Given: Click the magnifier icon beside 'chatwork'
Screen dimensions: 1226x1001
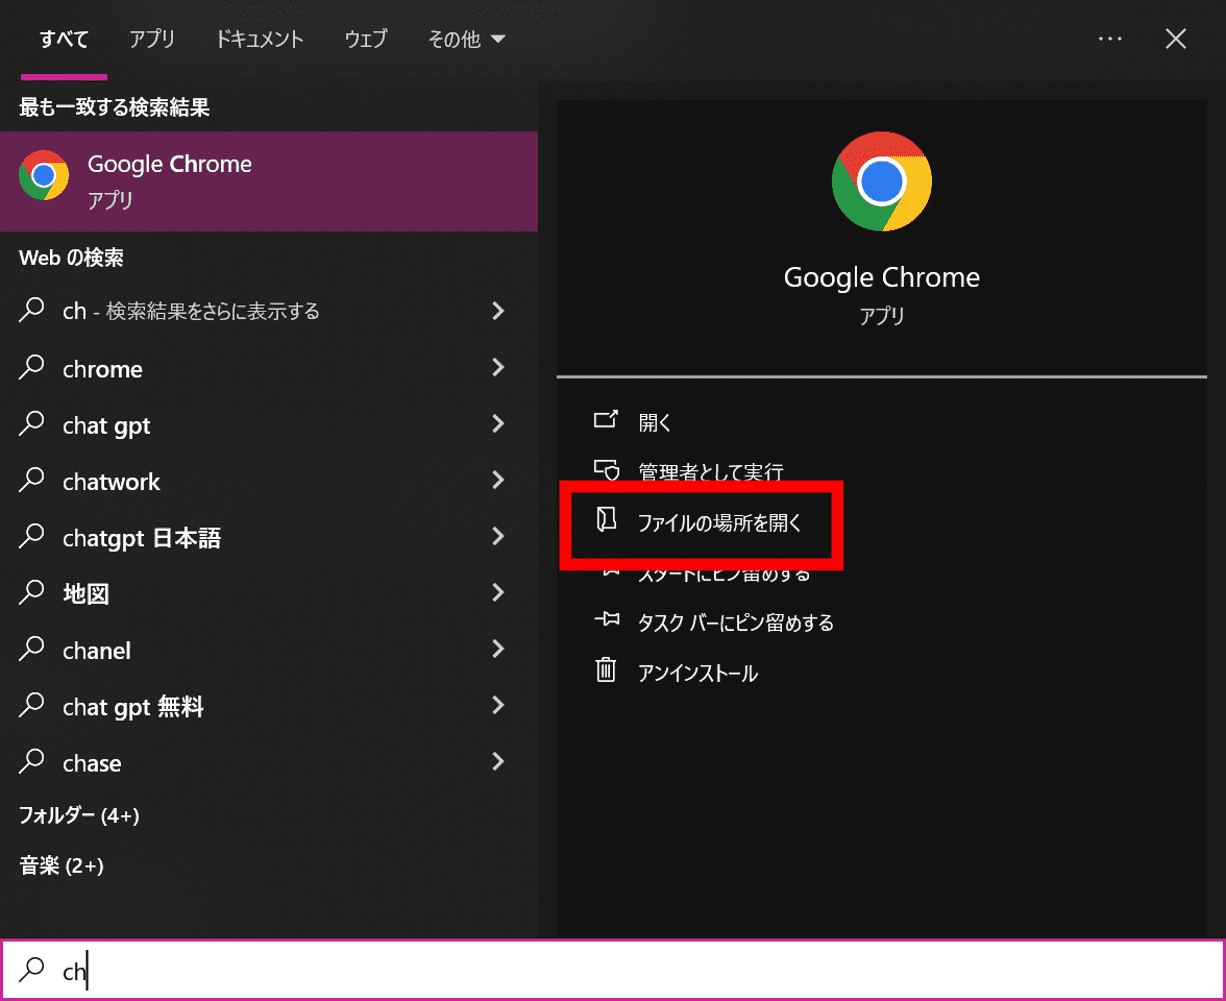Looking at the screenshot, I should click(x=32, y=481).
